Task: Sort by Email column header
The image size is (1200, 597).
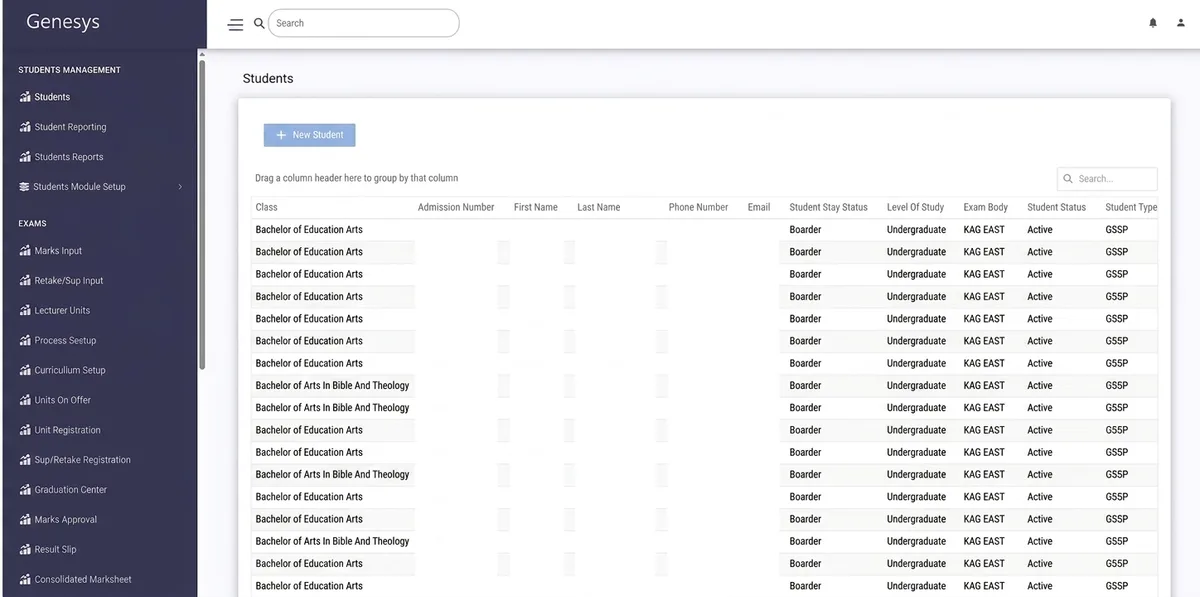Action: (x=759, y=207)
